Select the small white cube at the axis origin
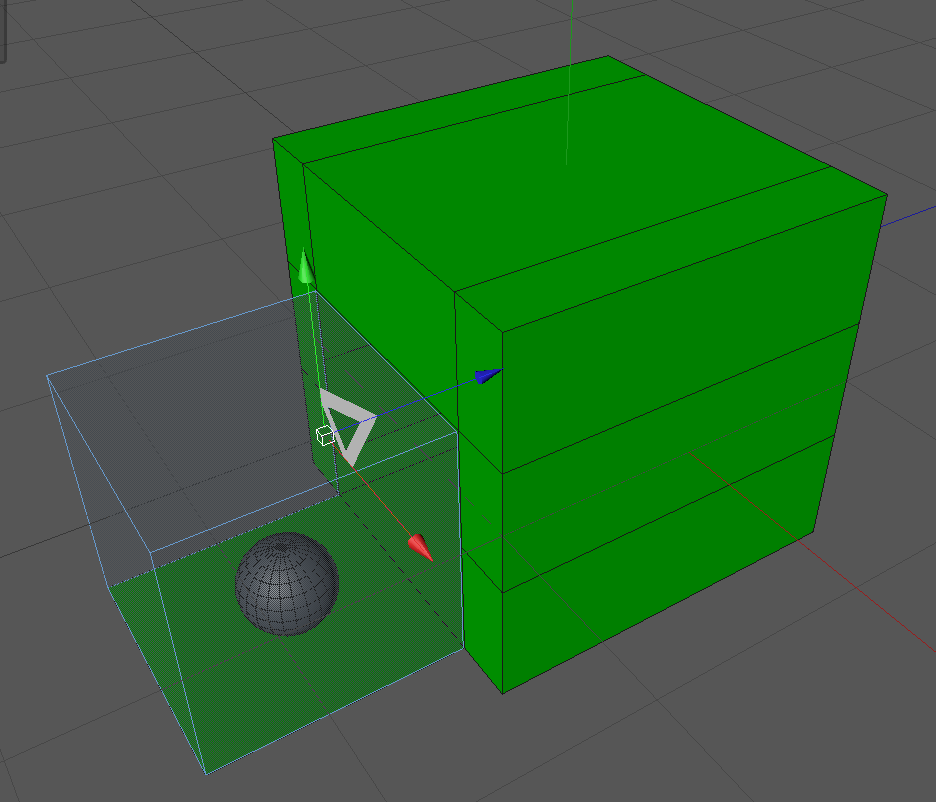Viewport: 936px width, 802px height. click(x=324, y=435)
